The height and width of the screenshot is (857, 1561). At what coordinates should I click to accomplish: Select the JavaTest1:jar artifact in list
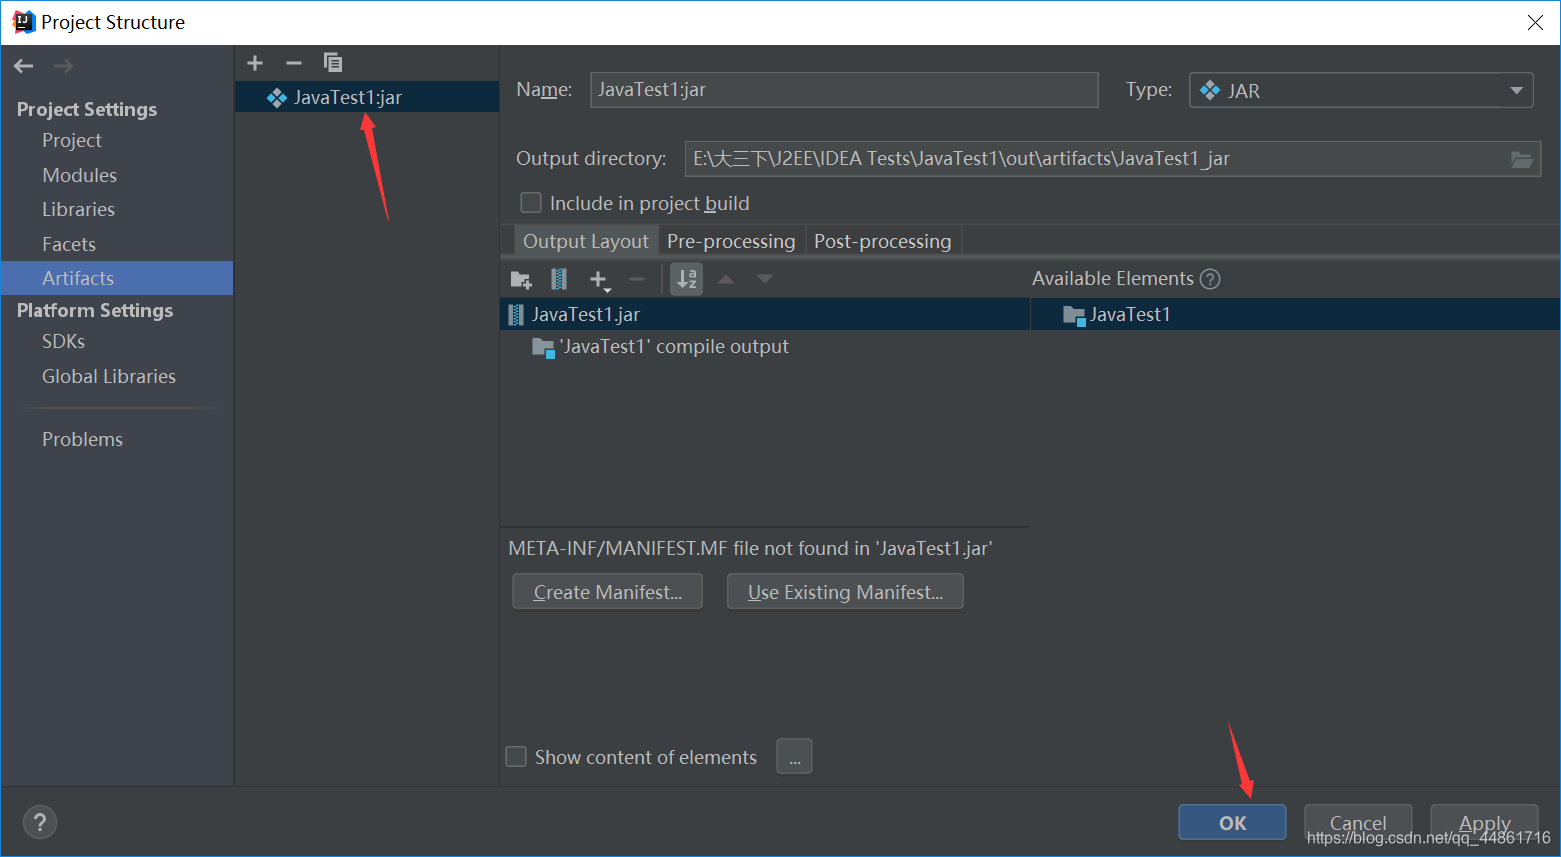pos(367,97)
